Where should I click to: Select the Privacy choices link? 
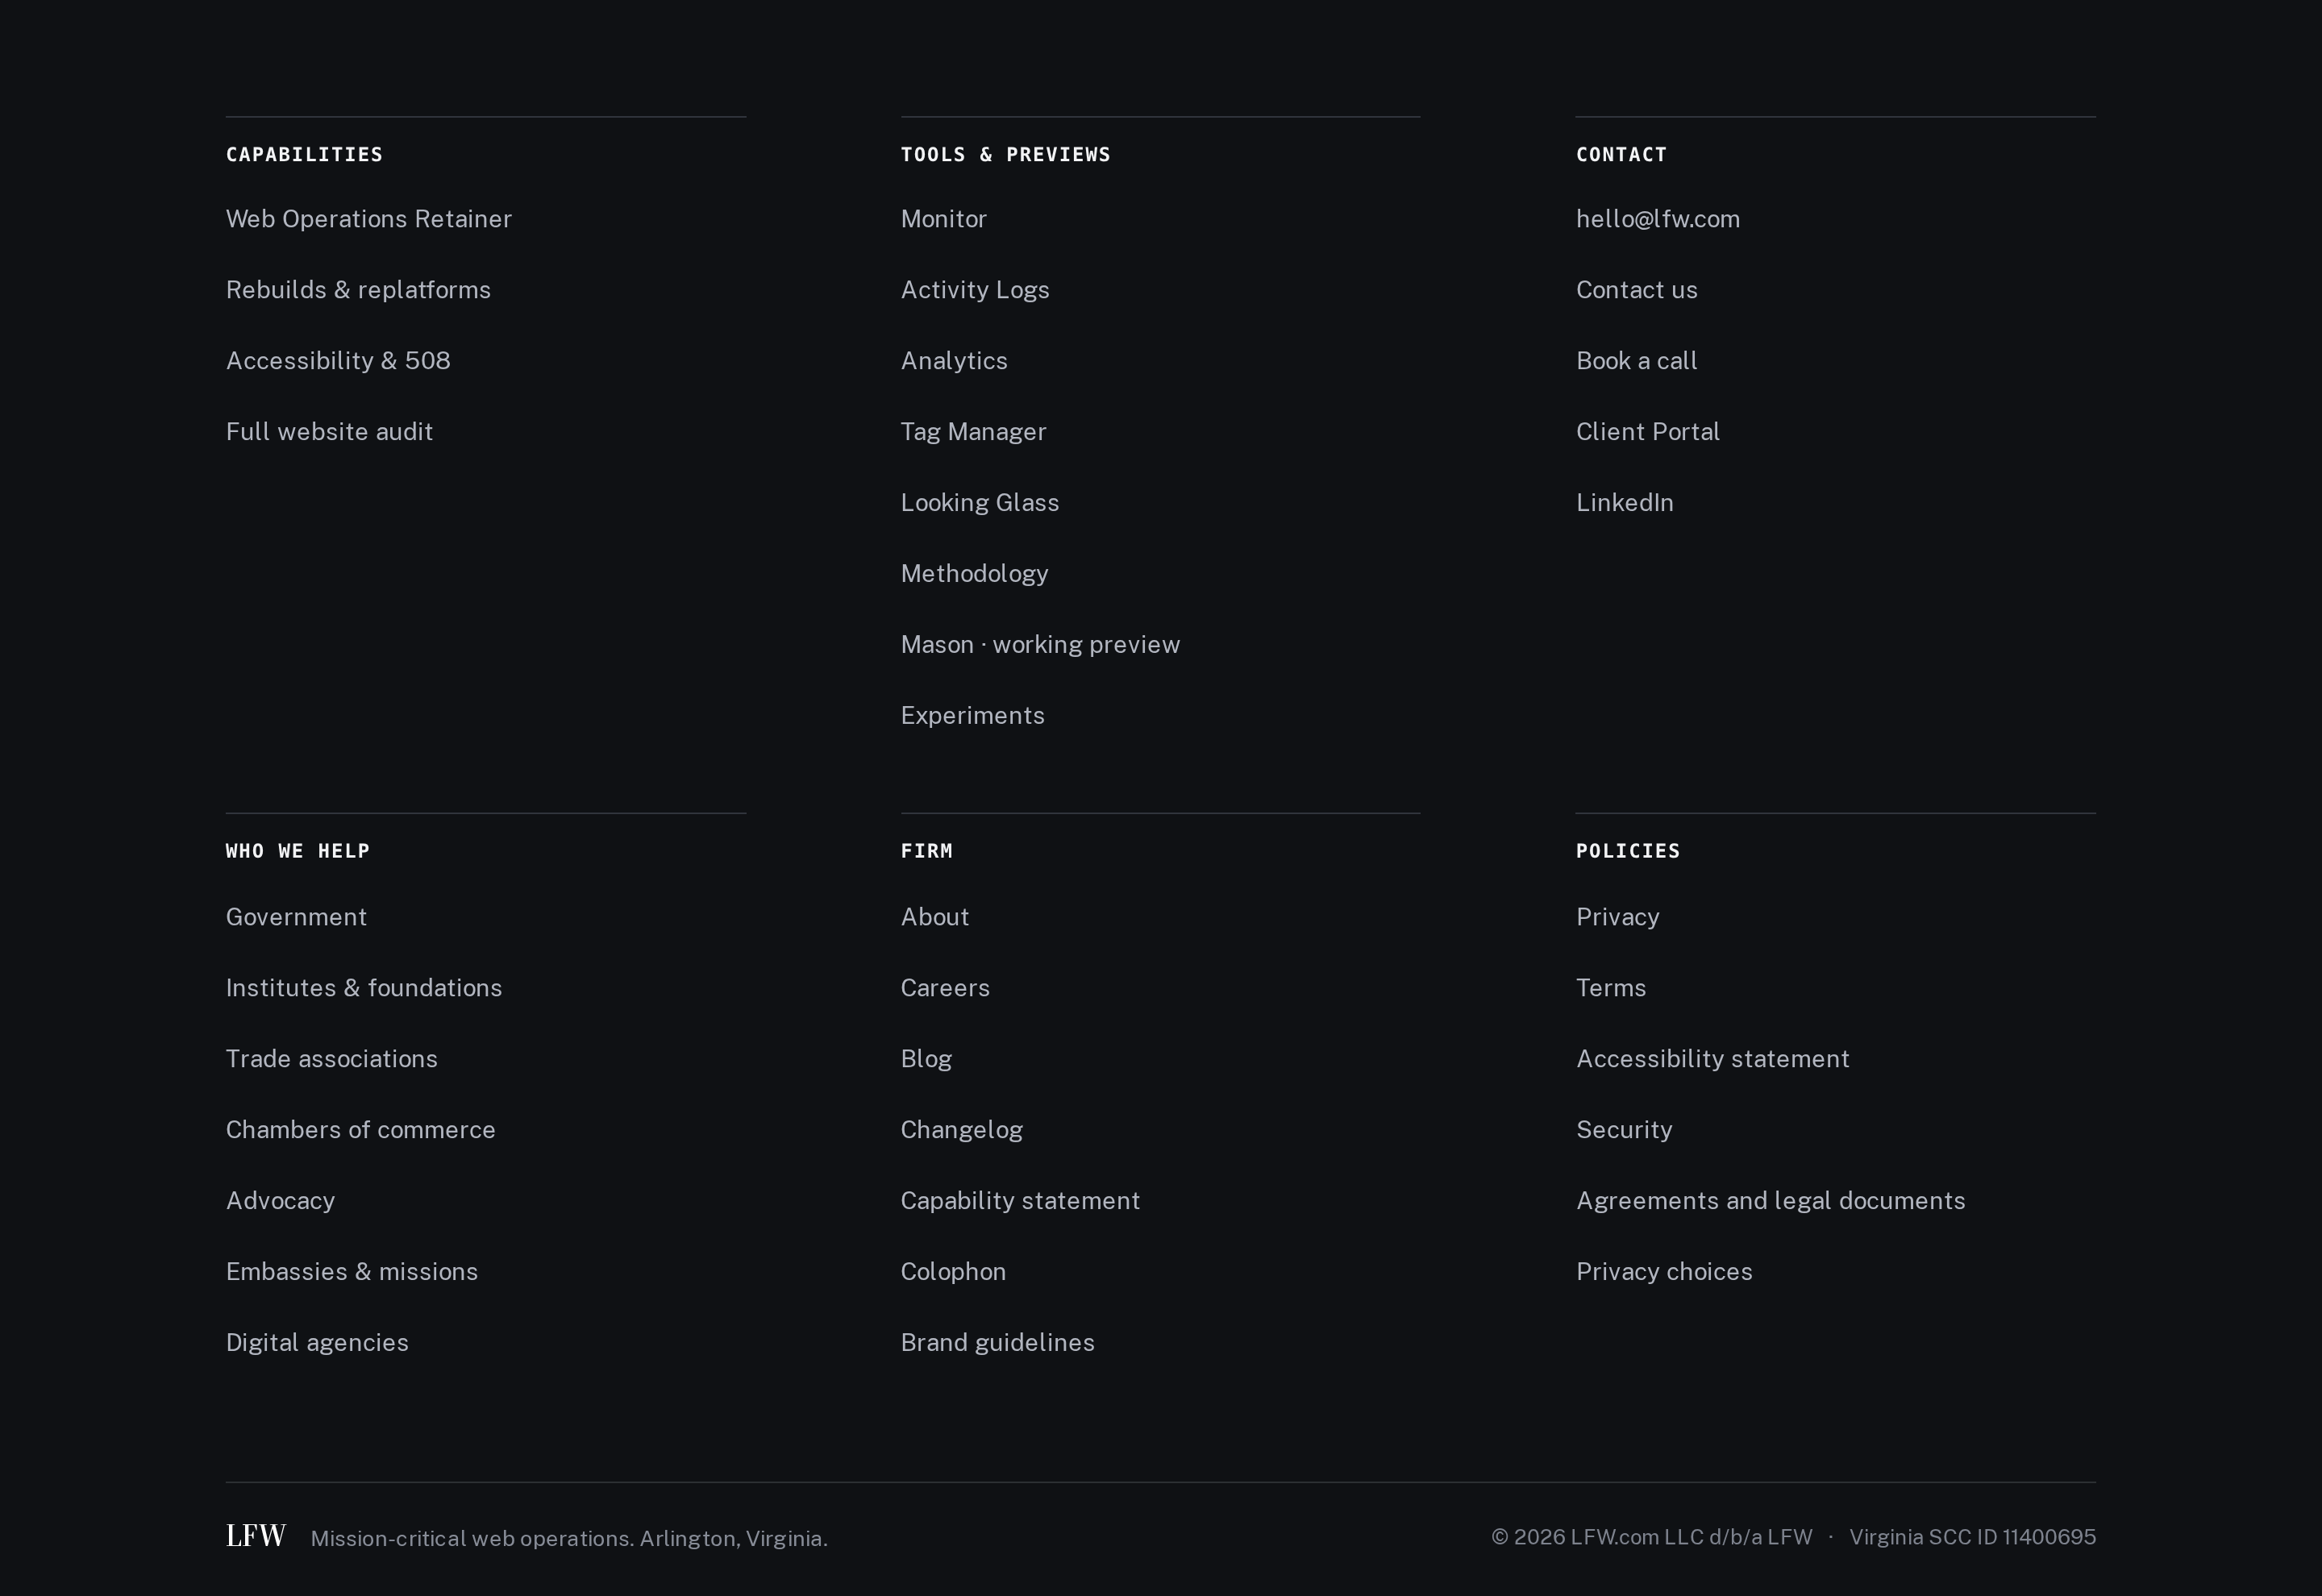1664,1272
